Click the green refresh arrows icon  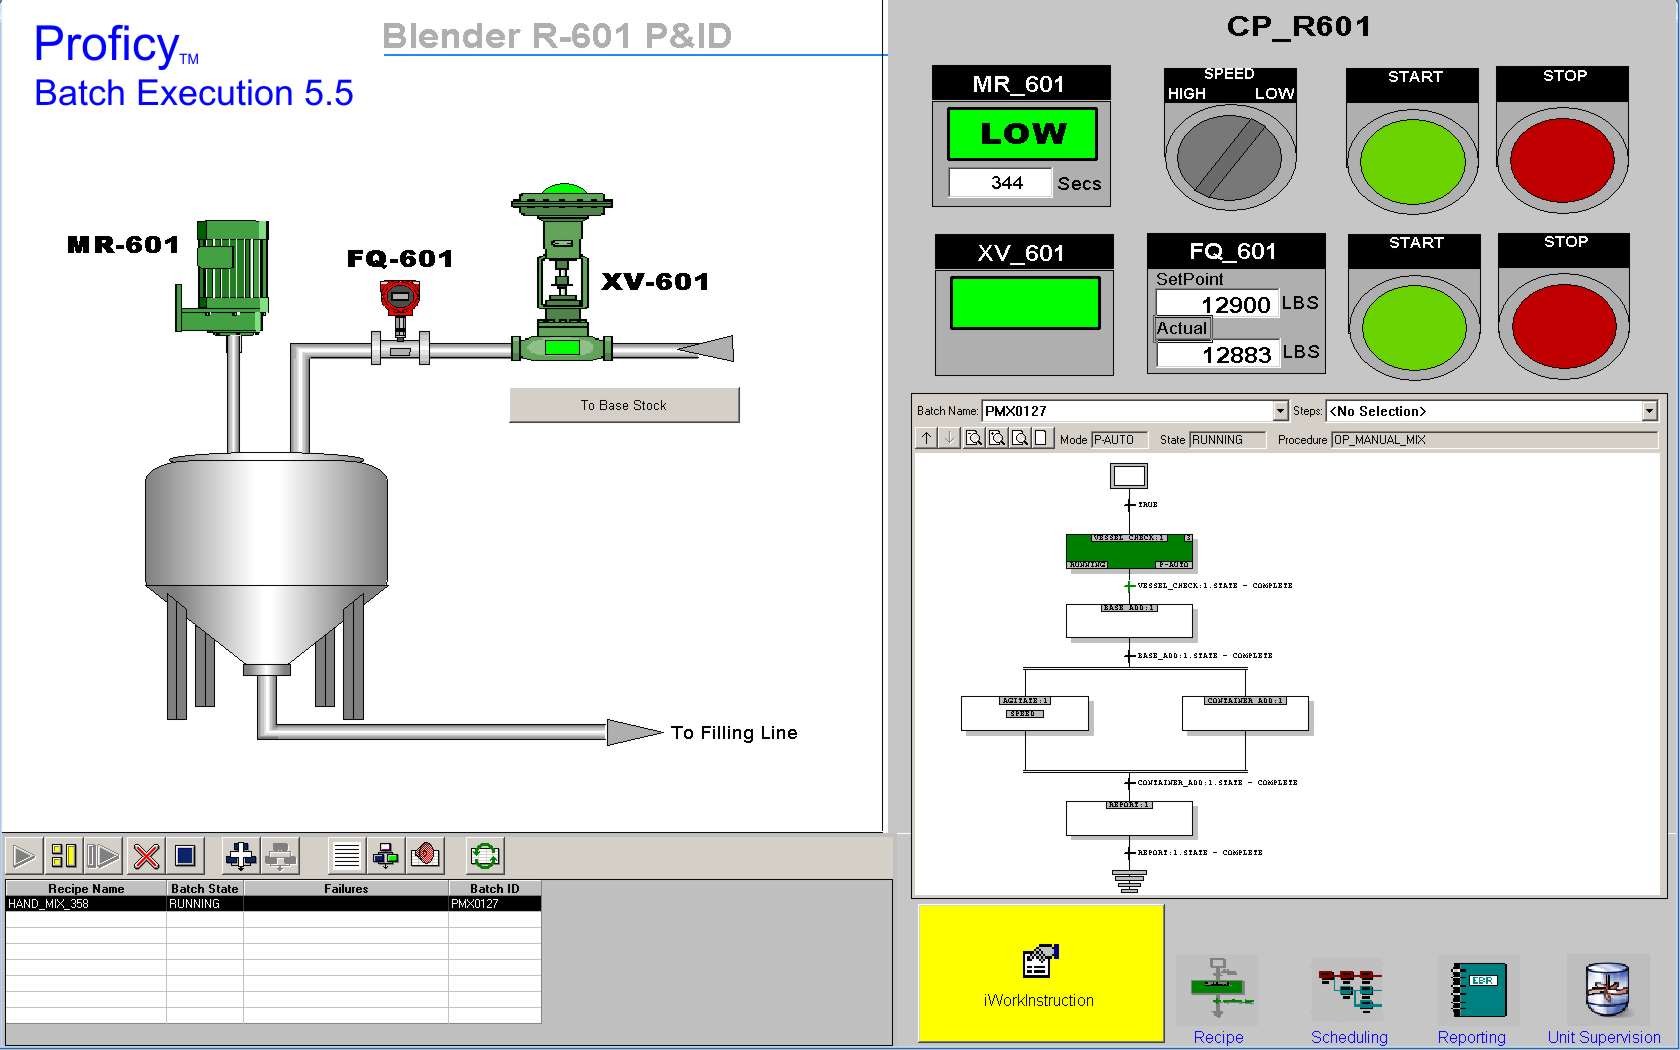tap(485, 856)
